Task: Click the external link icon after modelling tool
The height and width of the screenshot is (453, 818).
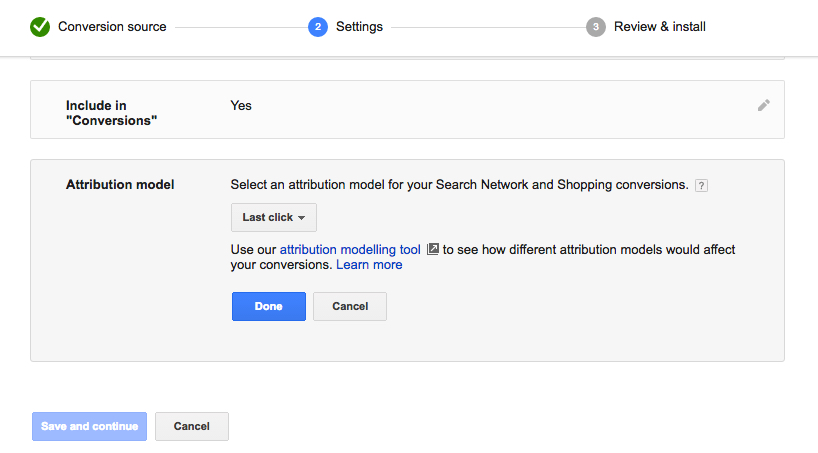Action: point(432,249)
